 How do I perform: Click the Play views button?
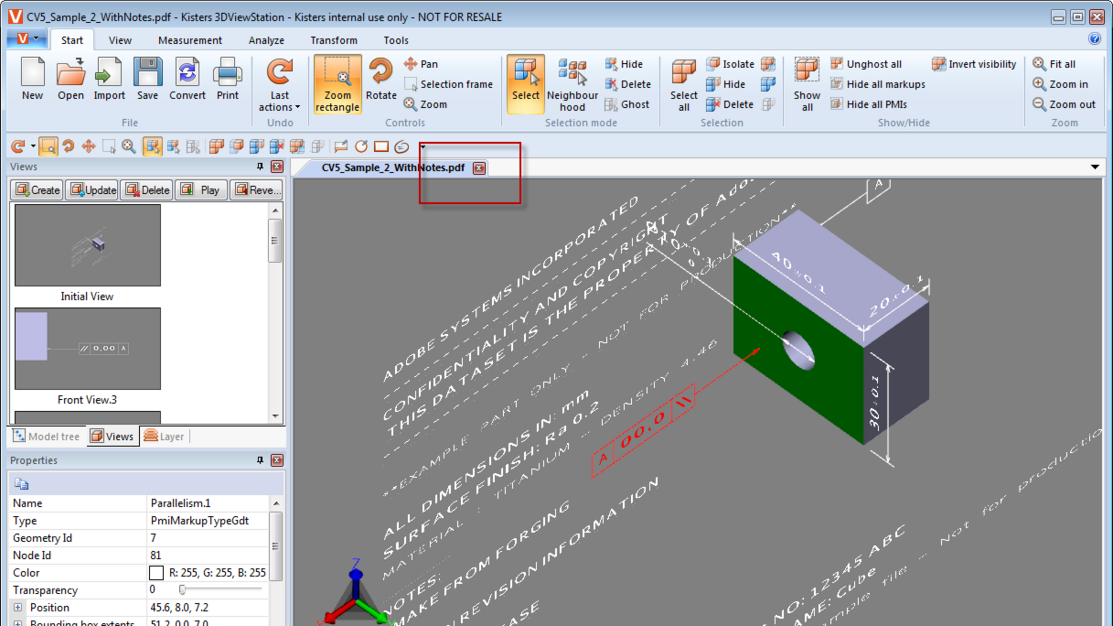[x=202, y=190]
